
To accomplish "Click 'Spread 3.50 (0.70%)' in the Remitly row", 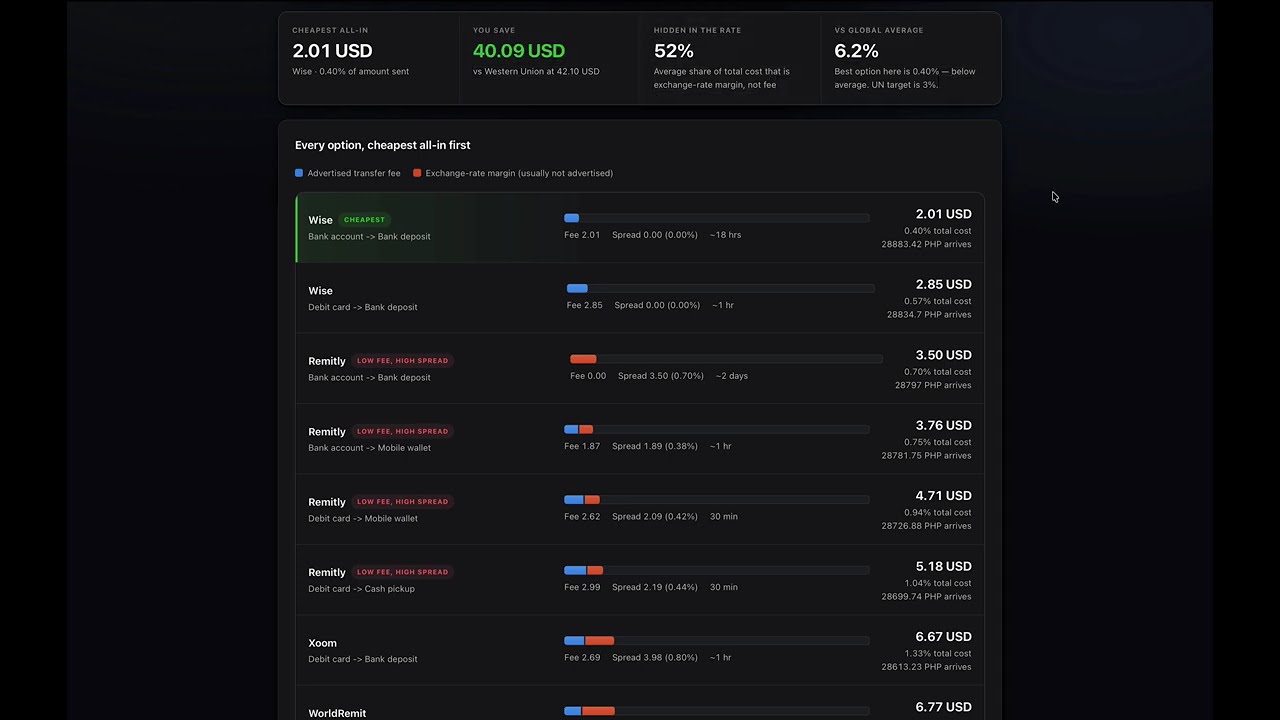I will tap(661, 376).
